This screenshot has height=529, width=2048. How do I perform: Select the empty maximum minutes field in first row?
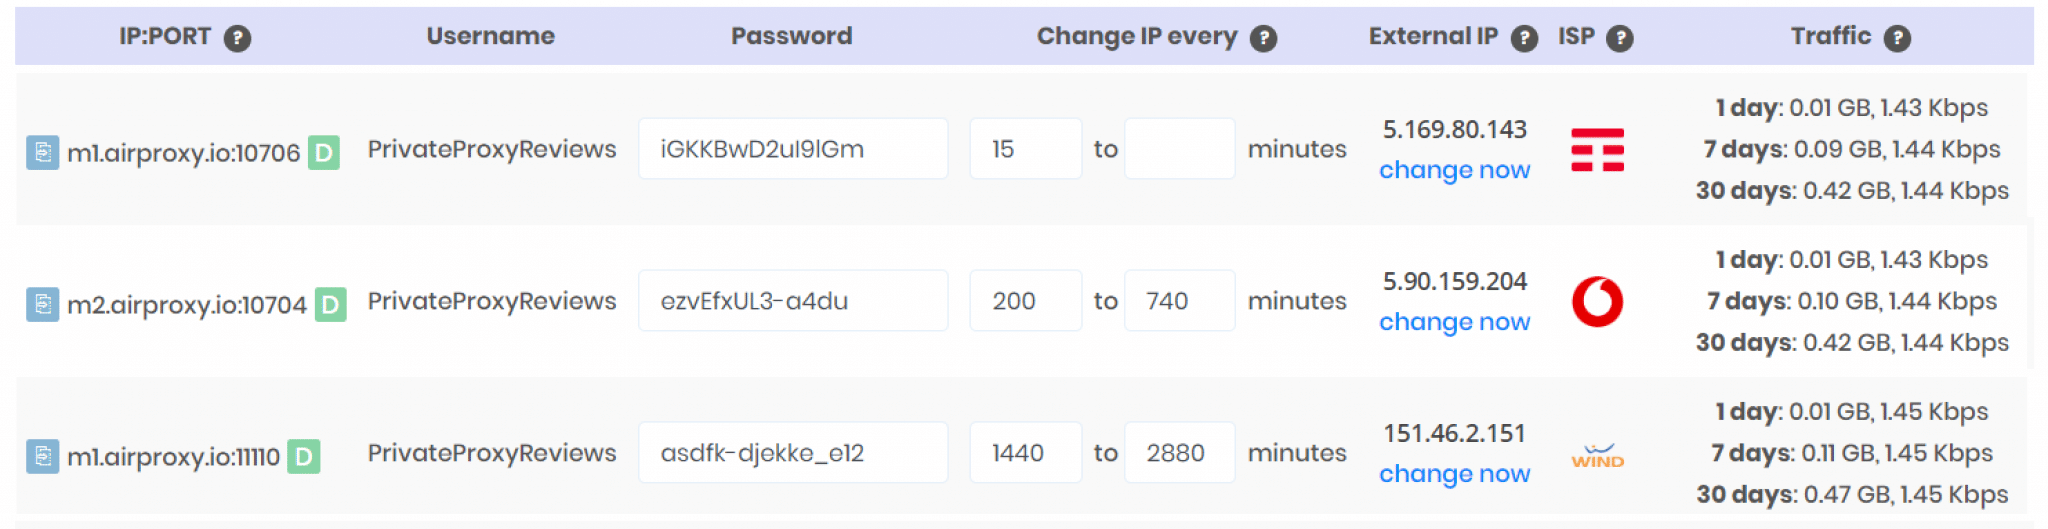[x=1180, y=149]
